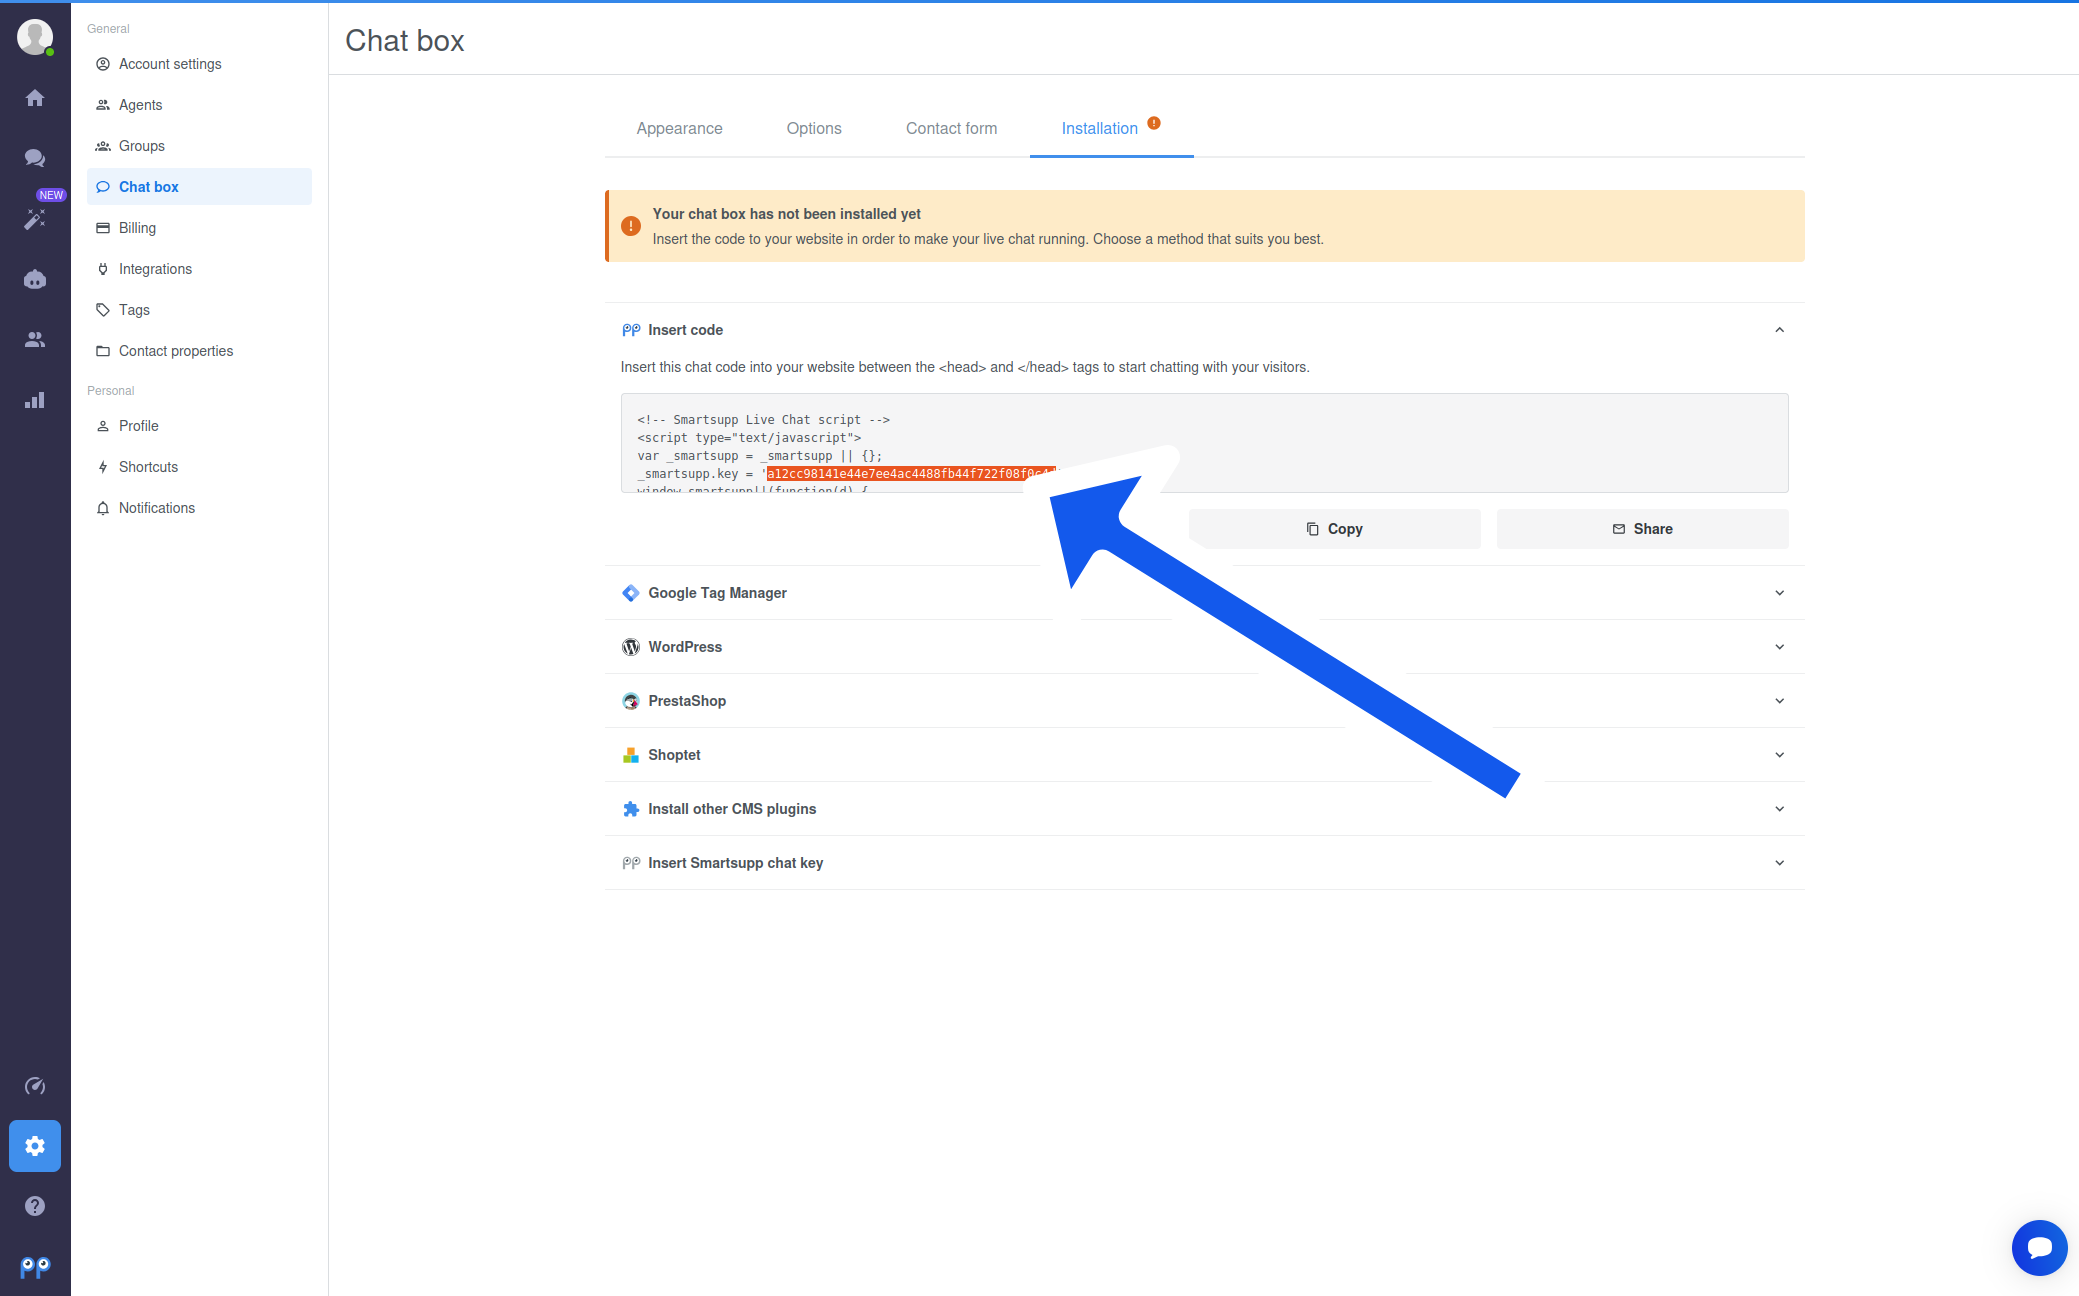The width and height of the screenshot is (2079, 1296).
Task: Click the highlighted Smartsupp key value
Action: point(911,474)
